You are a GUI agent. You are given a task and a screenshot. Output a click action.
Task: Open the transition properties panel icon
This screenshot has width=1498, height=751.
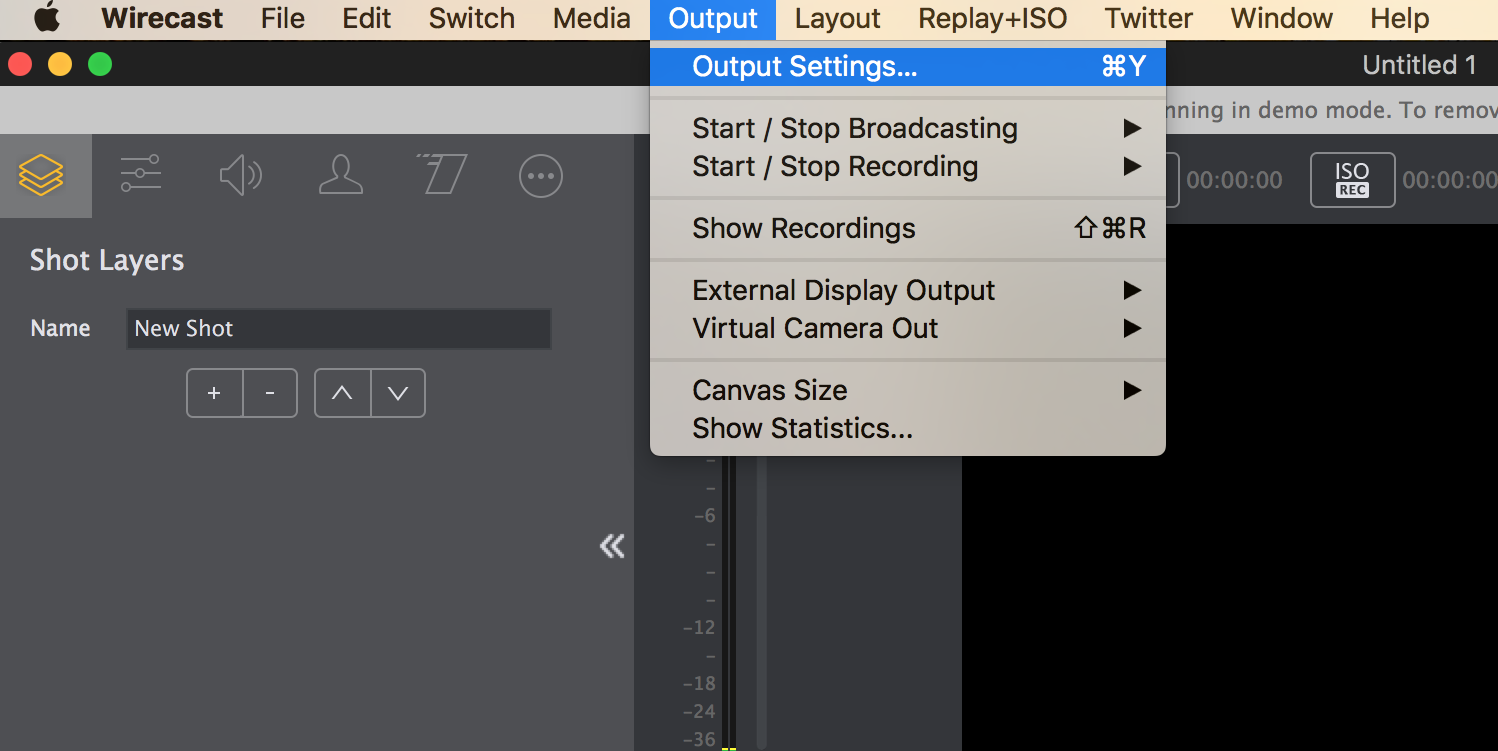441,176
